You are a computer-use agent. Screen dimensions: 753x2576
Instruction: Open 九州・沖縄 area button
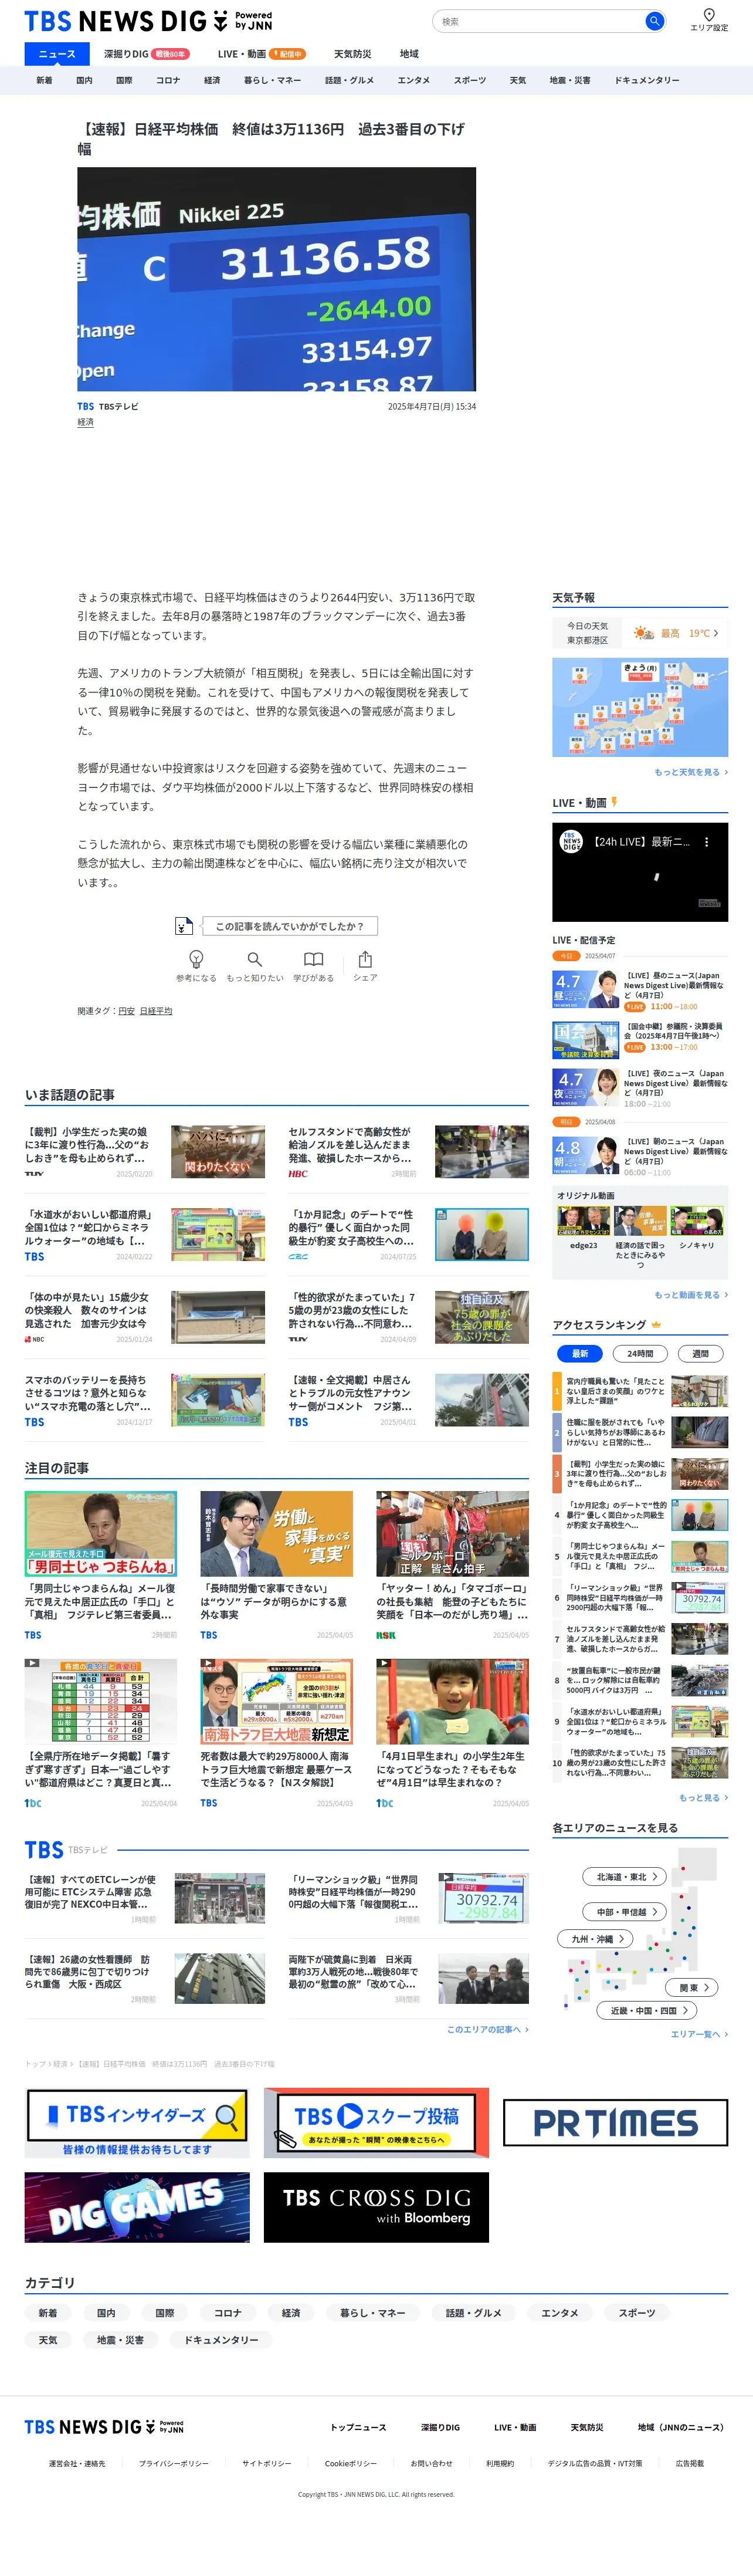click(597, 1938)
